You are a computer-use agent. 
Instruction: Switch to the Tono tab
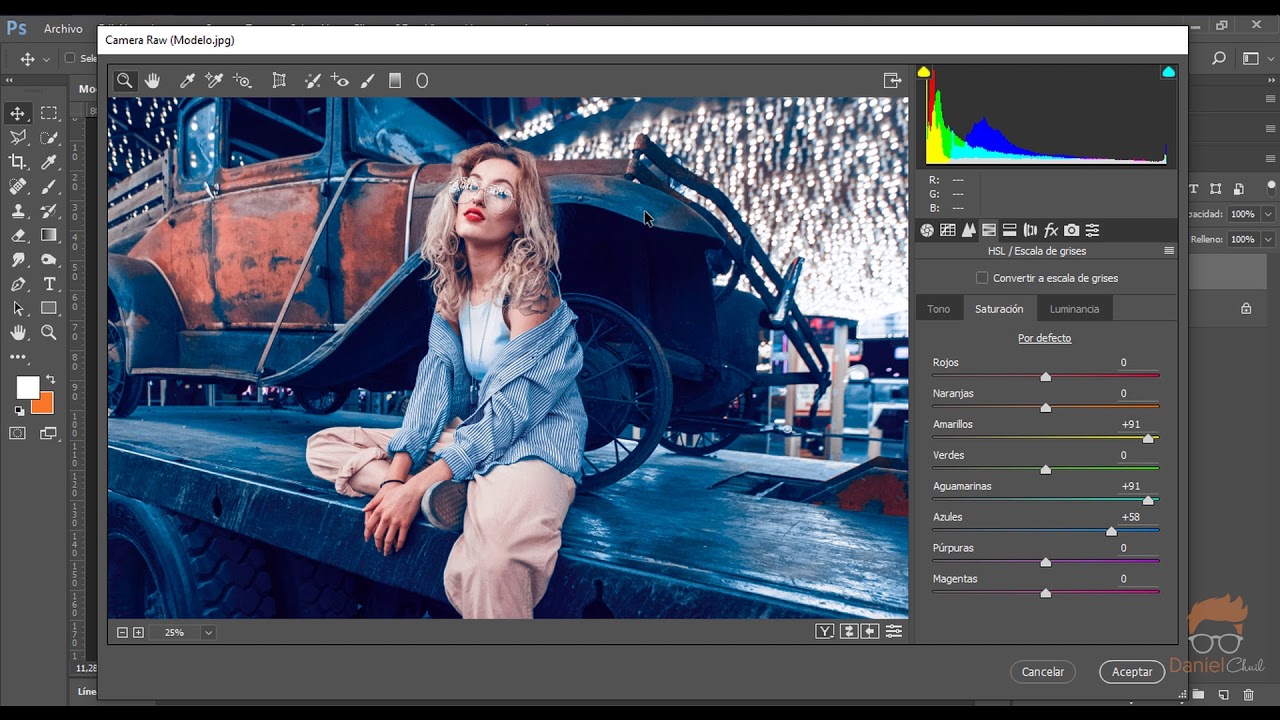[x=938, y=309]
